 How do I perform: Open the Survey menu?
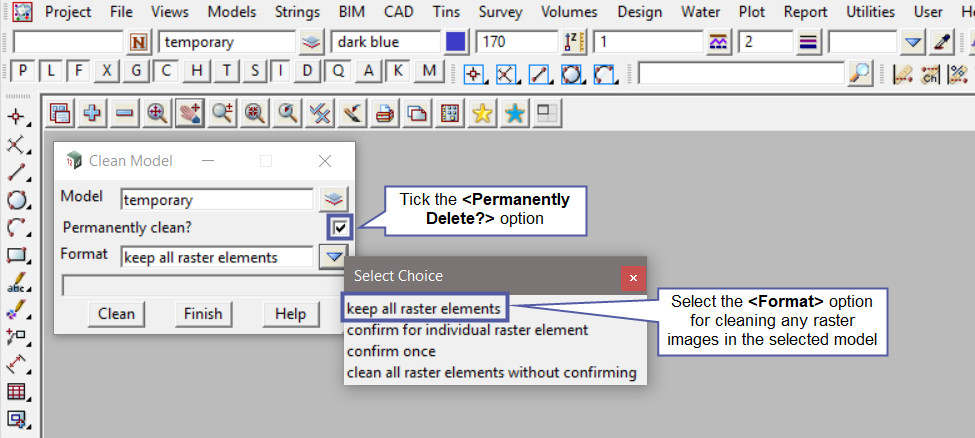pyautogui.click(x=500, y=12)
